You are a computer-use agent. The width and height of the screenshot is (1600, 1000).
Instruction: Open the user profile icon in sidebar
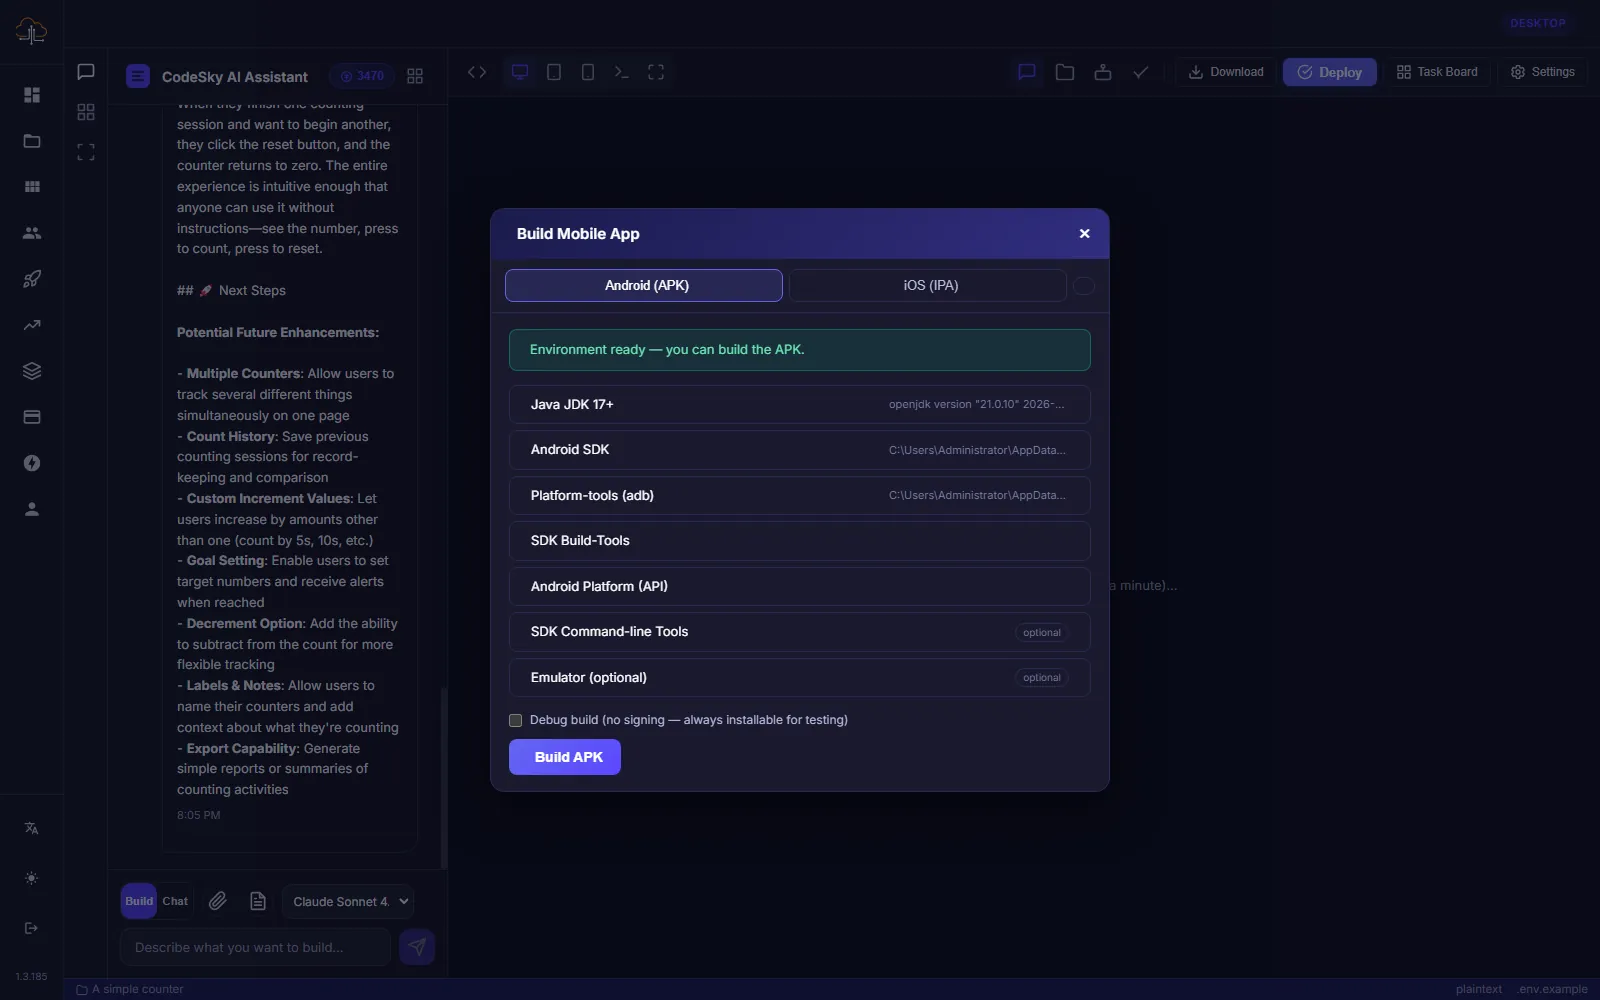click(32, 509)
